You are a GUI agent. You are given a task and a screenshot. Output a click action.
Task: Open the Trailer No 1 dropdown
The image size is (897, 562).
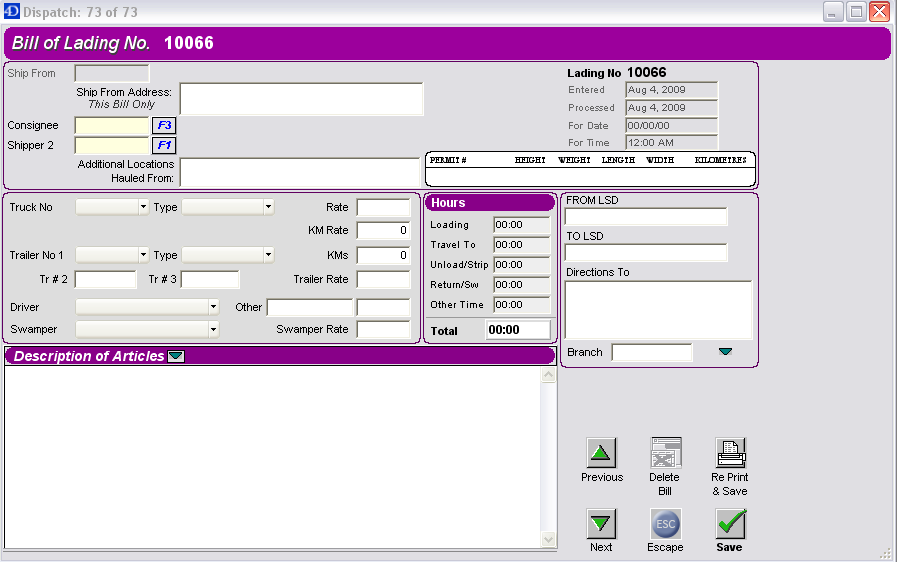pyautogui.click(x=143, y=255)
